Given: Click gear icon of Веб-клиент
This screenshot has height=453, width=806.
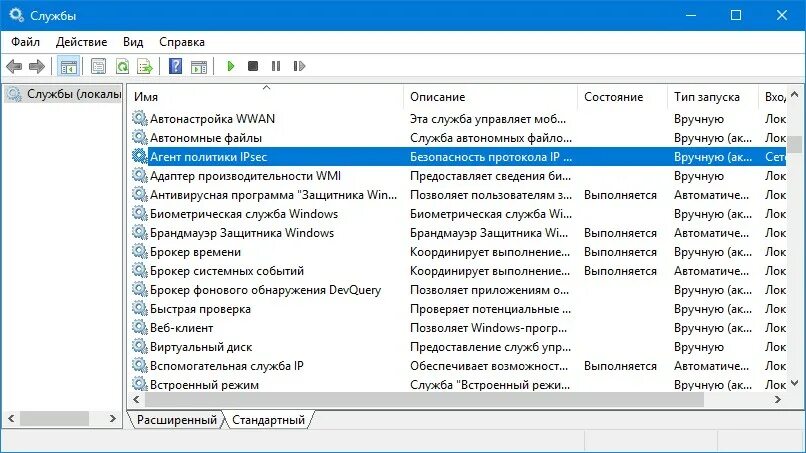Looking at the screenshot, I should (139, 328).
